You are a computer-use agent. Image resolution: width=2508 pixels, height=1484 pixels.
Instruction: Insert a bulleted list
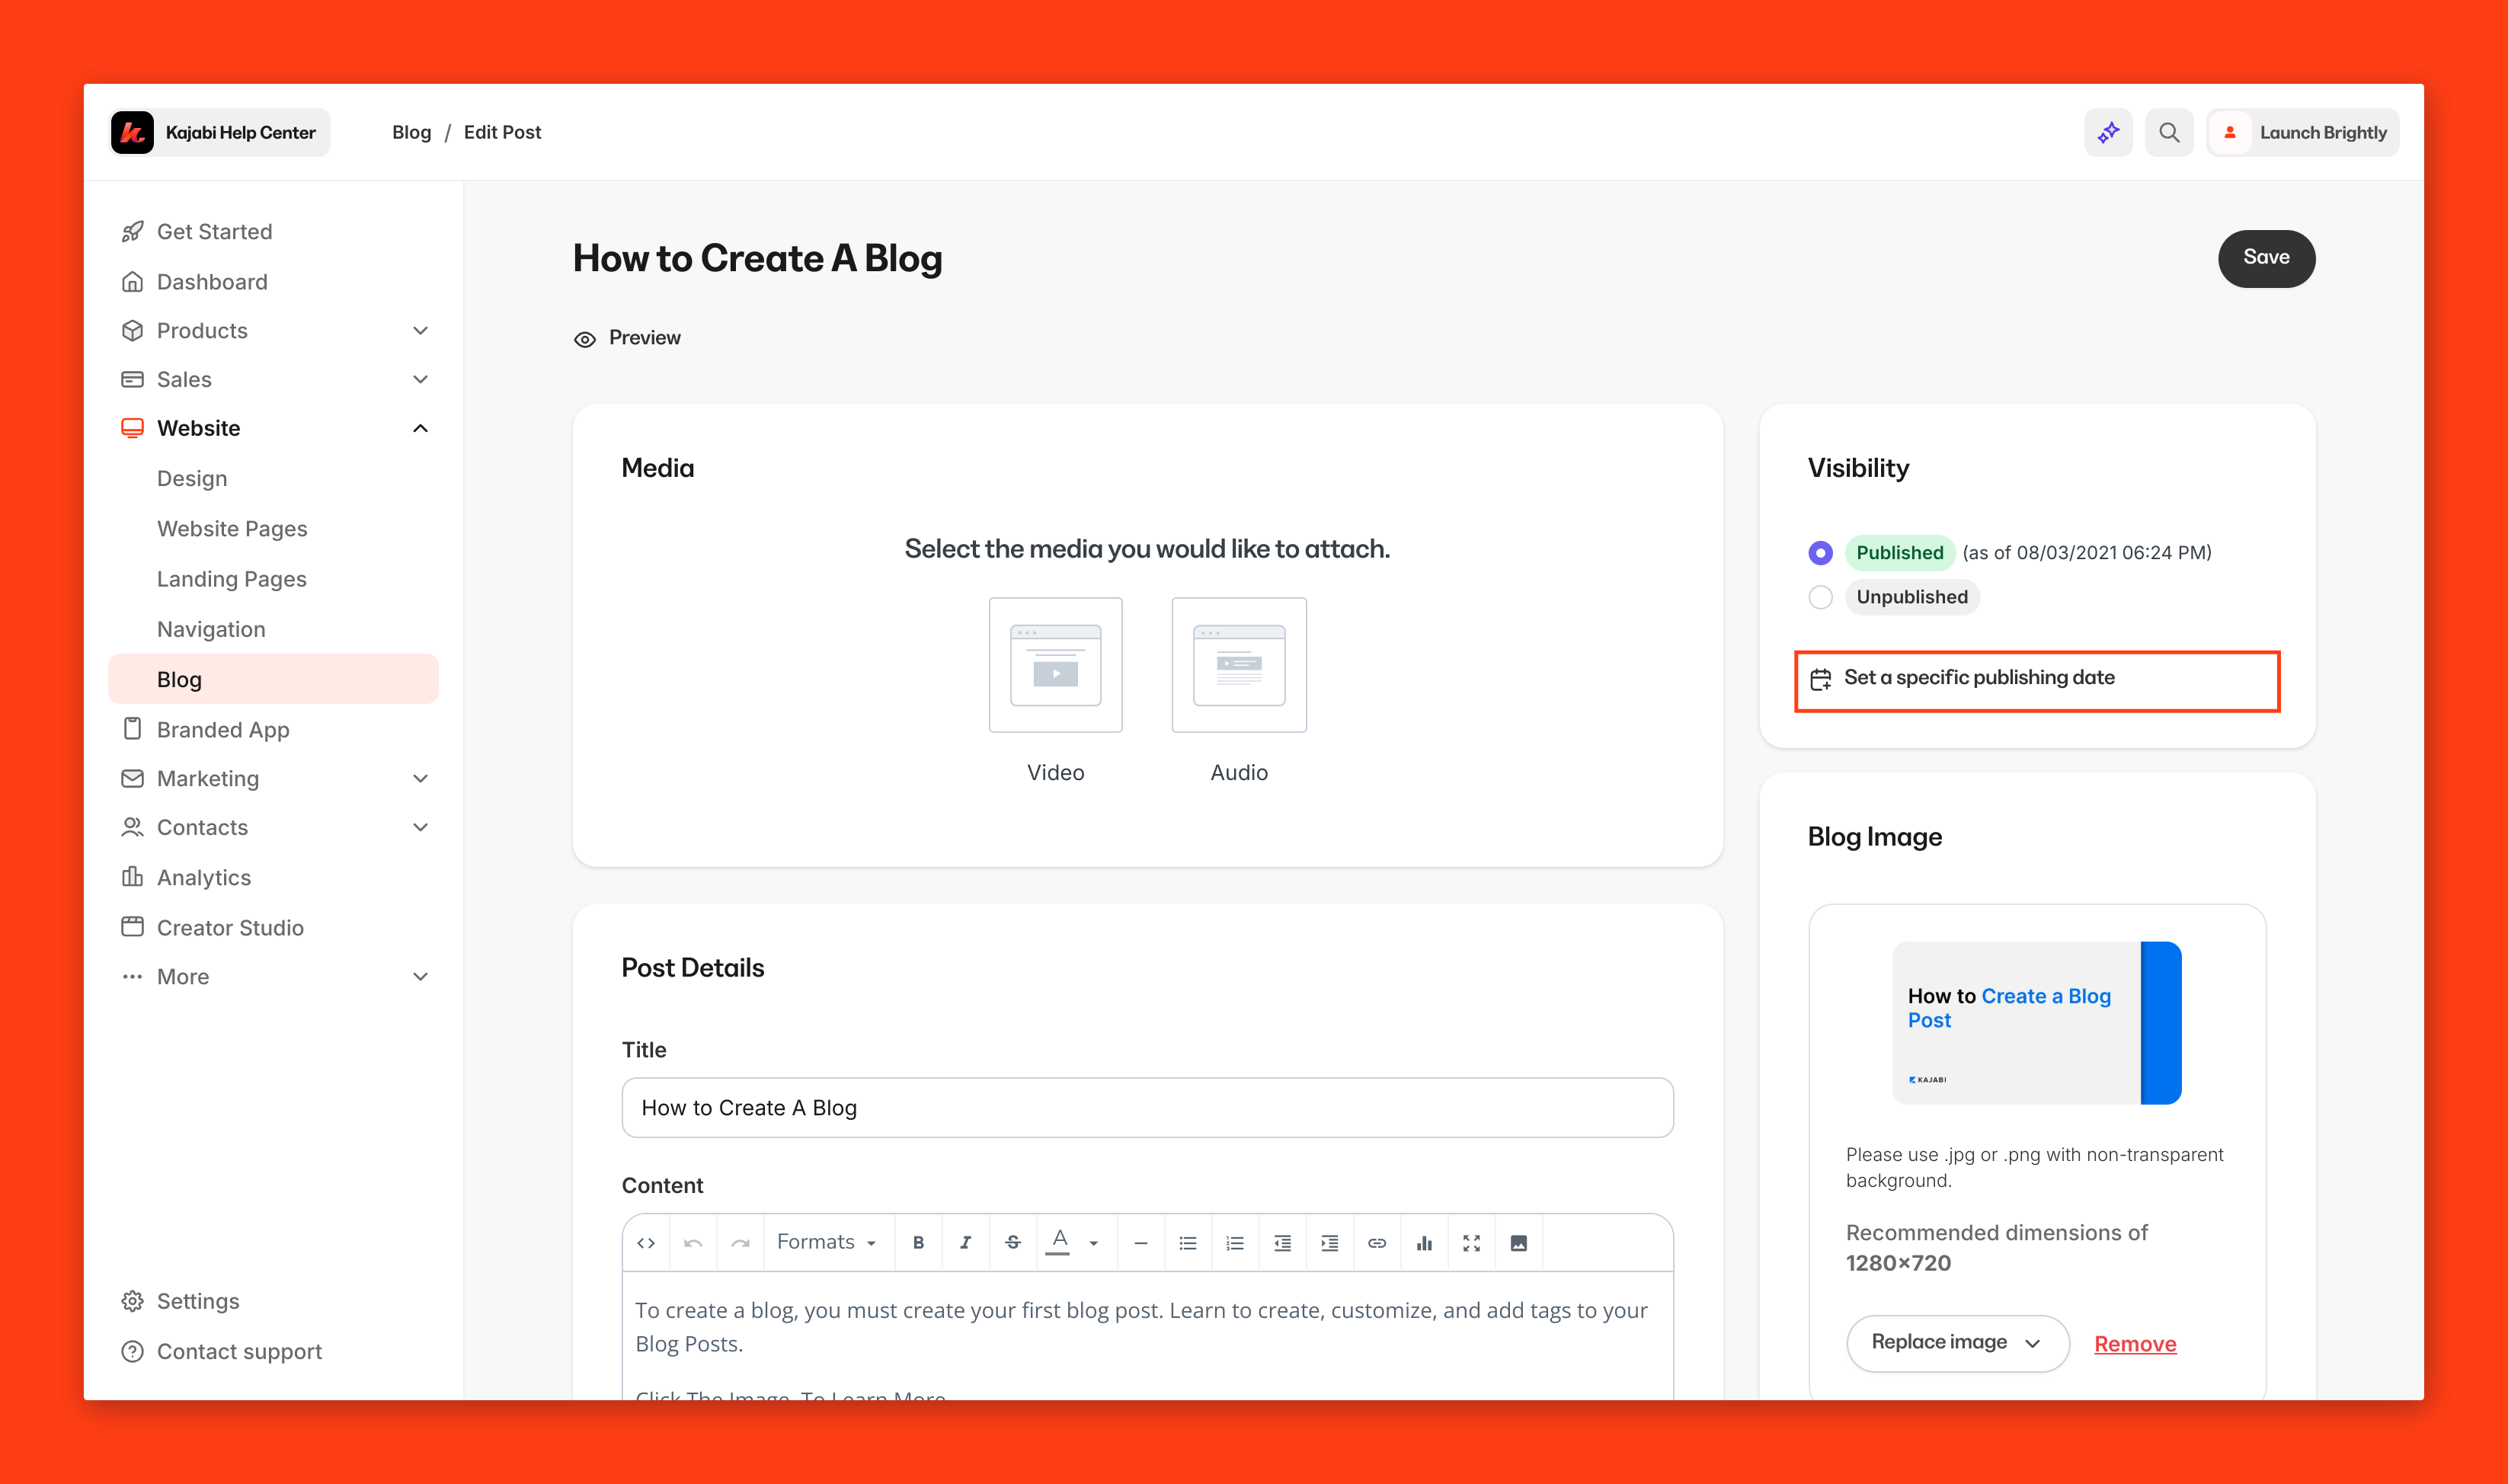(1187, 1243)
